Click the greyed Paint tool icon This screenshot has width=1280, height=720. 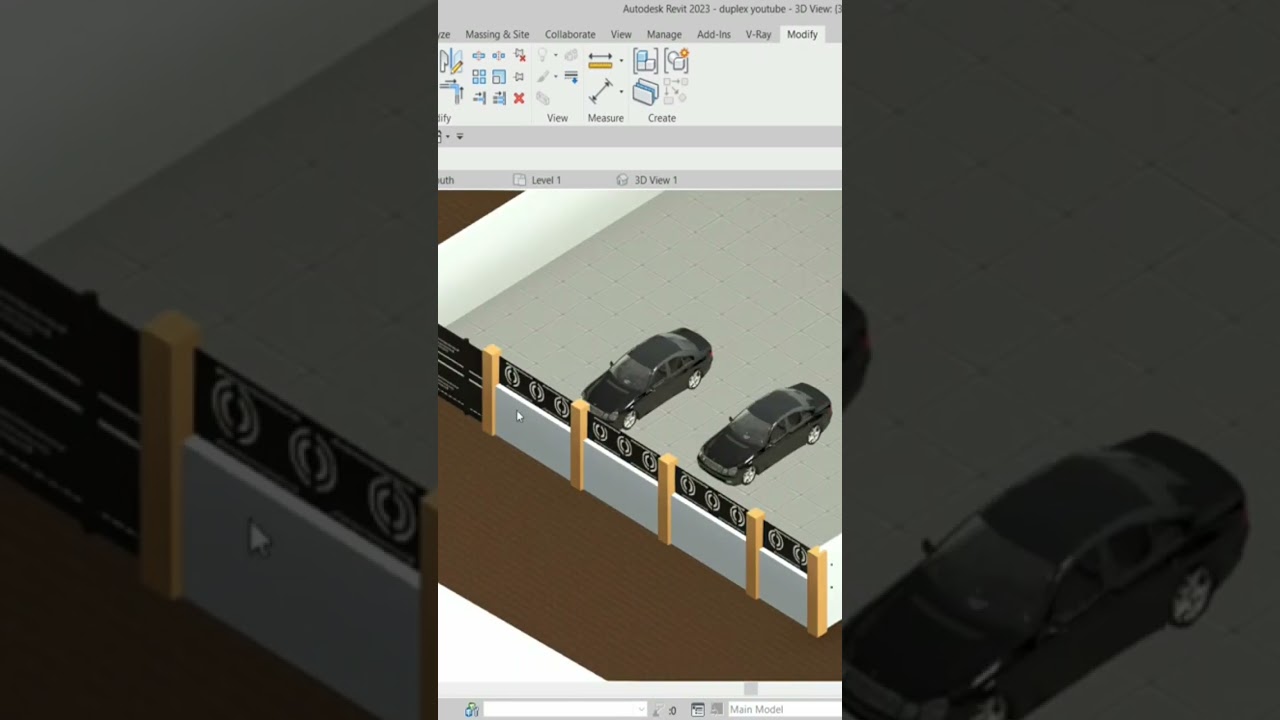543,98
